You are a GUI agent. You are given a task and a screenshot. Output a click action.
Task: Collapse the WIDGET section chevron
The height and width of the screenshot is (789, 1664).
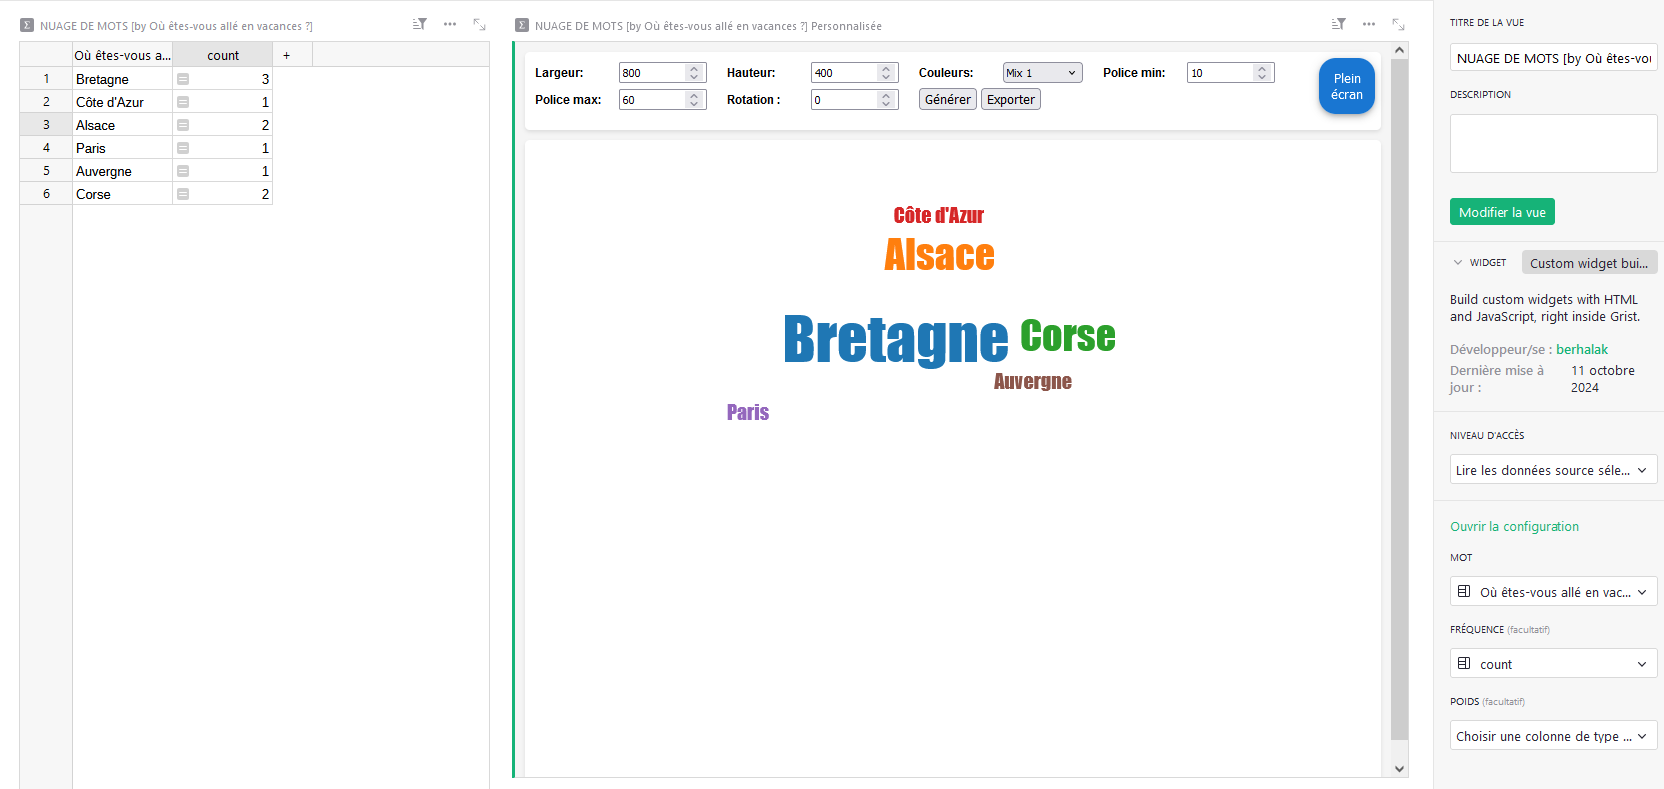pos(1458,263)
